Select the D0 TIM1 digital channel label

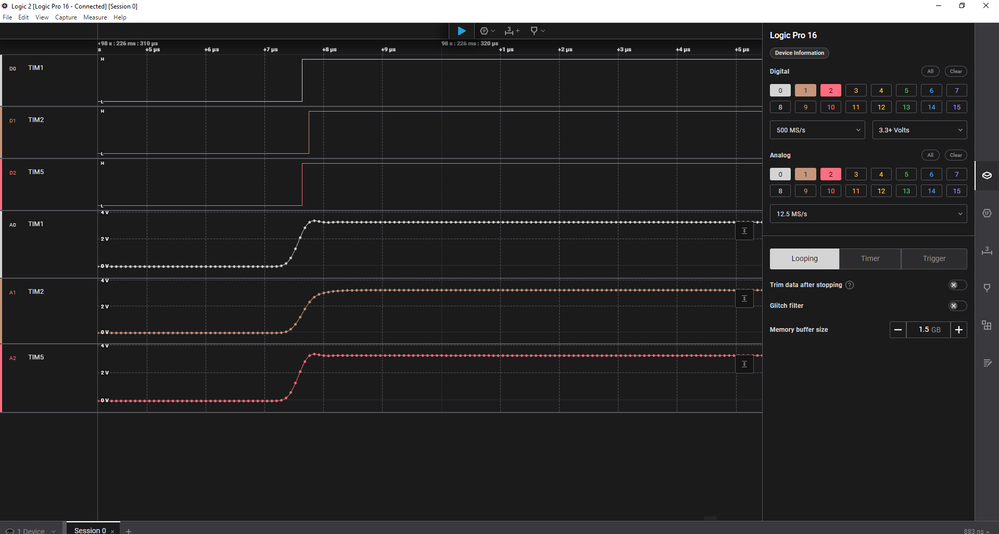pyautogui.click(x=36, y=68)
